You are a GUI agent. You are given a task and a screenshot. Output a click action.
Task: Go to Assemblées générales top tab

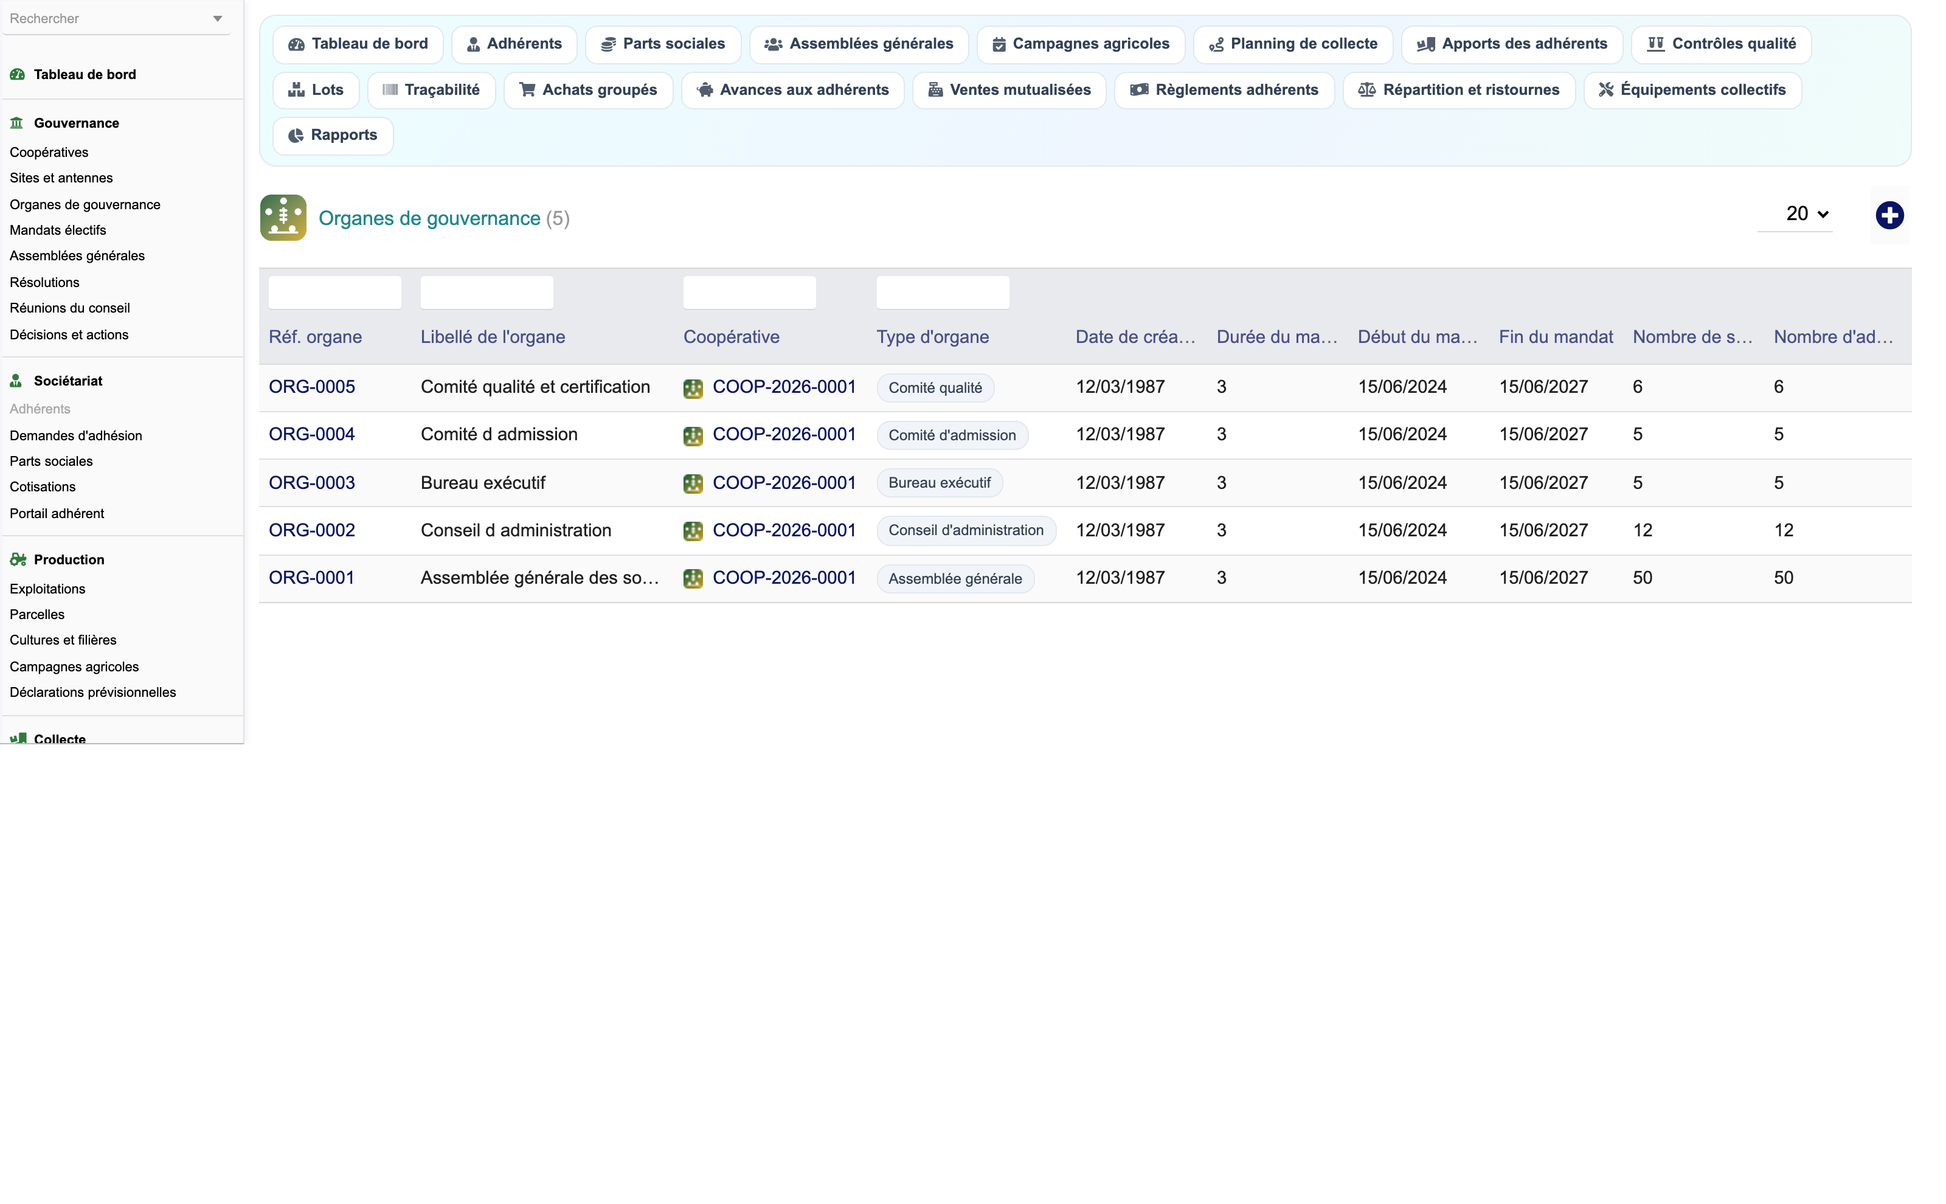pos(859,44)
